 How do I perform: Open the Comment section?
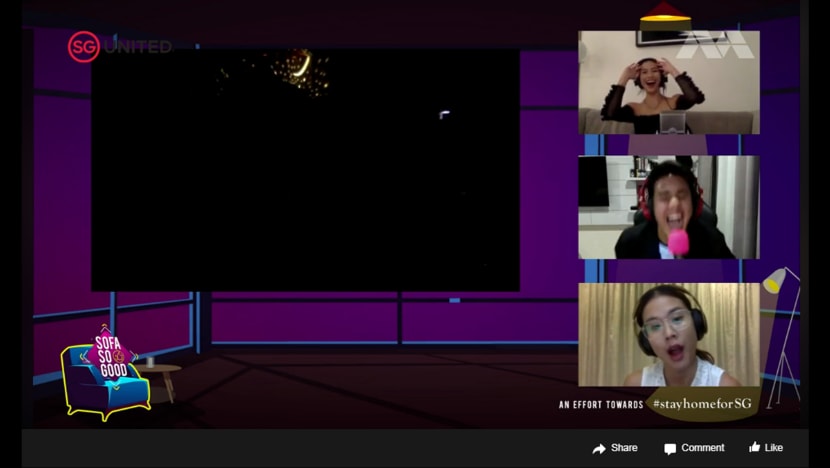(694, 448)
